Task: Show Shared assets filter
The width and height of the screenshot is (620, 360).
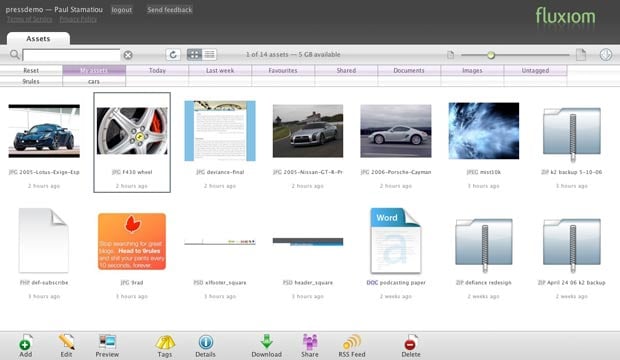Action: coord(346,70)
